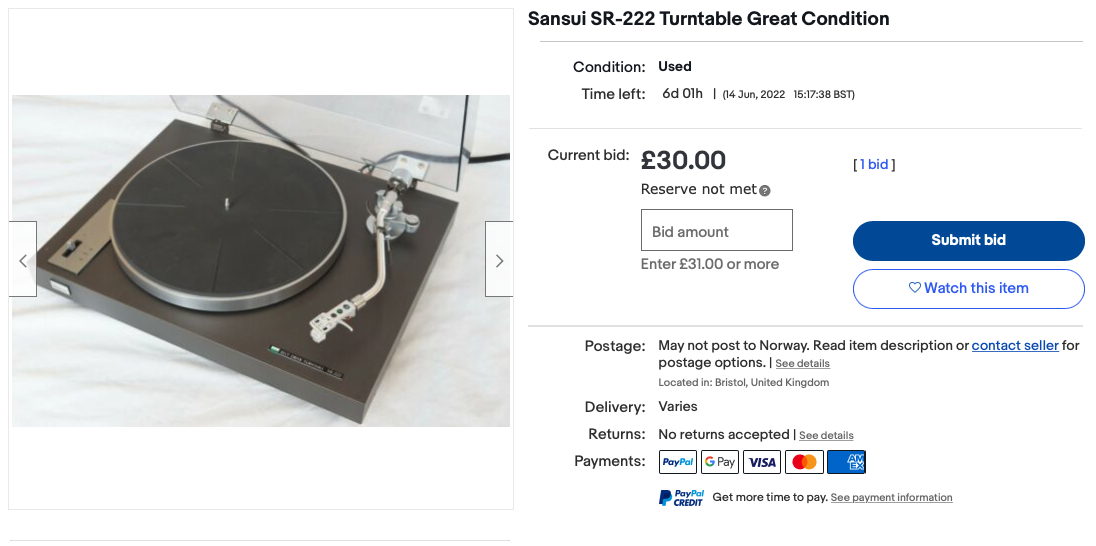
Task: Show the next product photo
Action: point(499,260)
